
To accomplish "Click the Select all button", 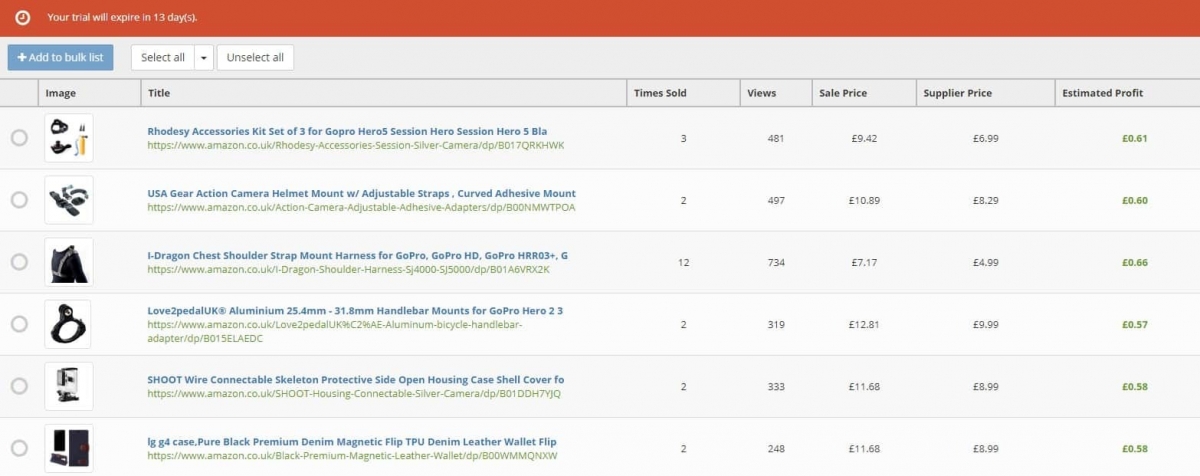I will coord(163,58).
